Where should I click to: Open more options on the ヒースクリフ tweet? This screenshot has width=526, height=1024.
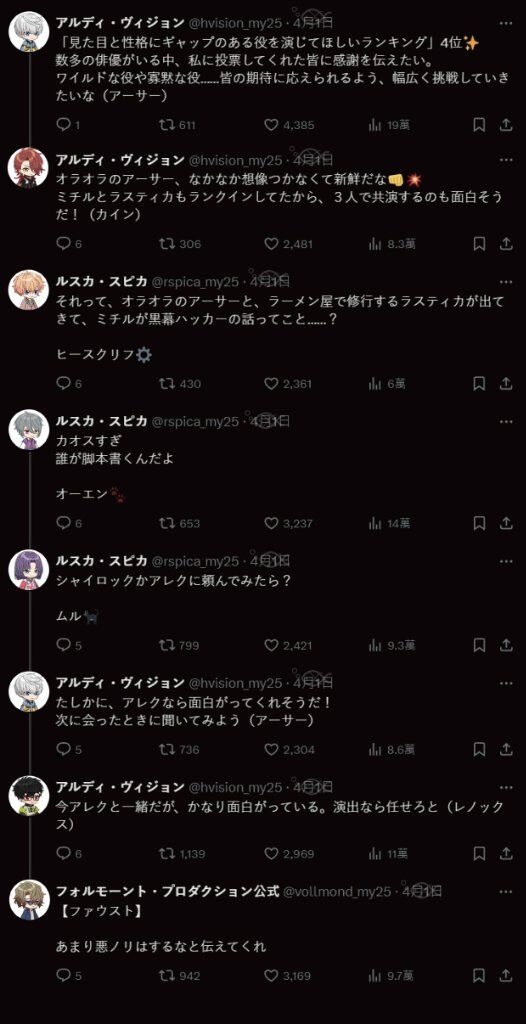pos(506,282)
